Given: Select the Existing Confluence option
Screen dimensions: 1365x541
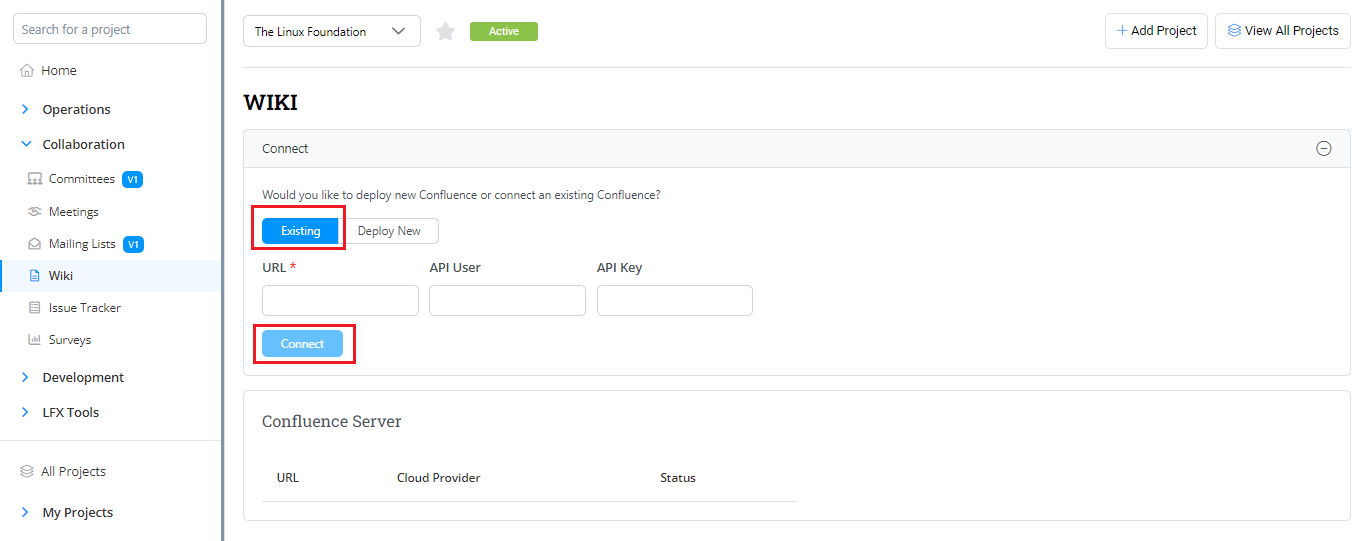Looking at the screenshot, I should point(300,231).
